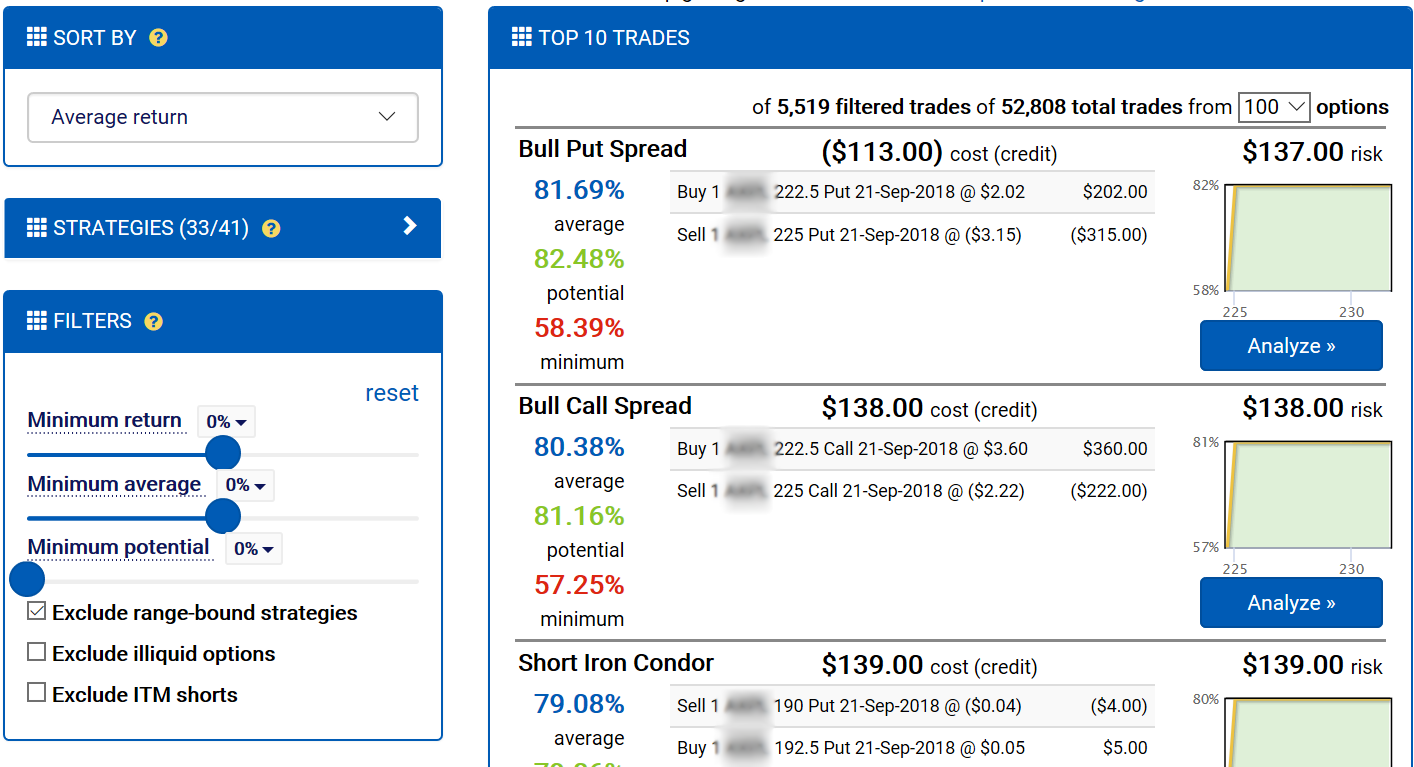1414x767 pixels.
Task: Click the $137.00 risk amount
Action: (1293, 152)
